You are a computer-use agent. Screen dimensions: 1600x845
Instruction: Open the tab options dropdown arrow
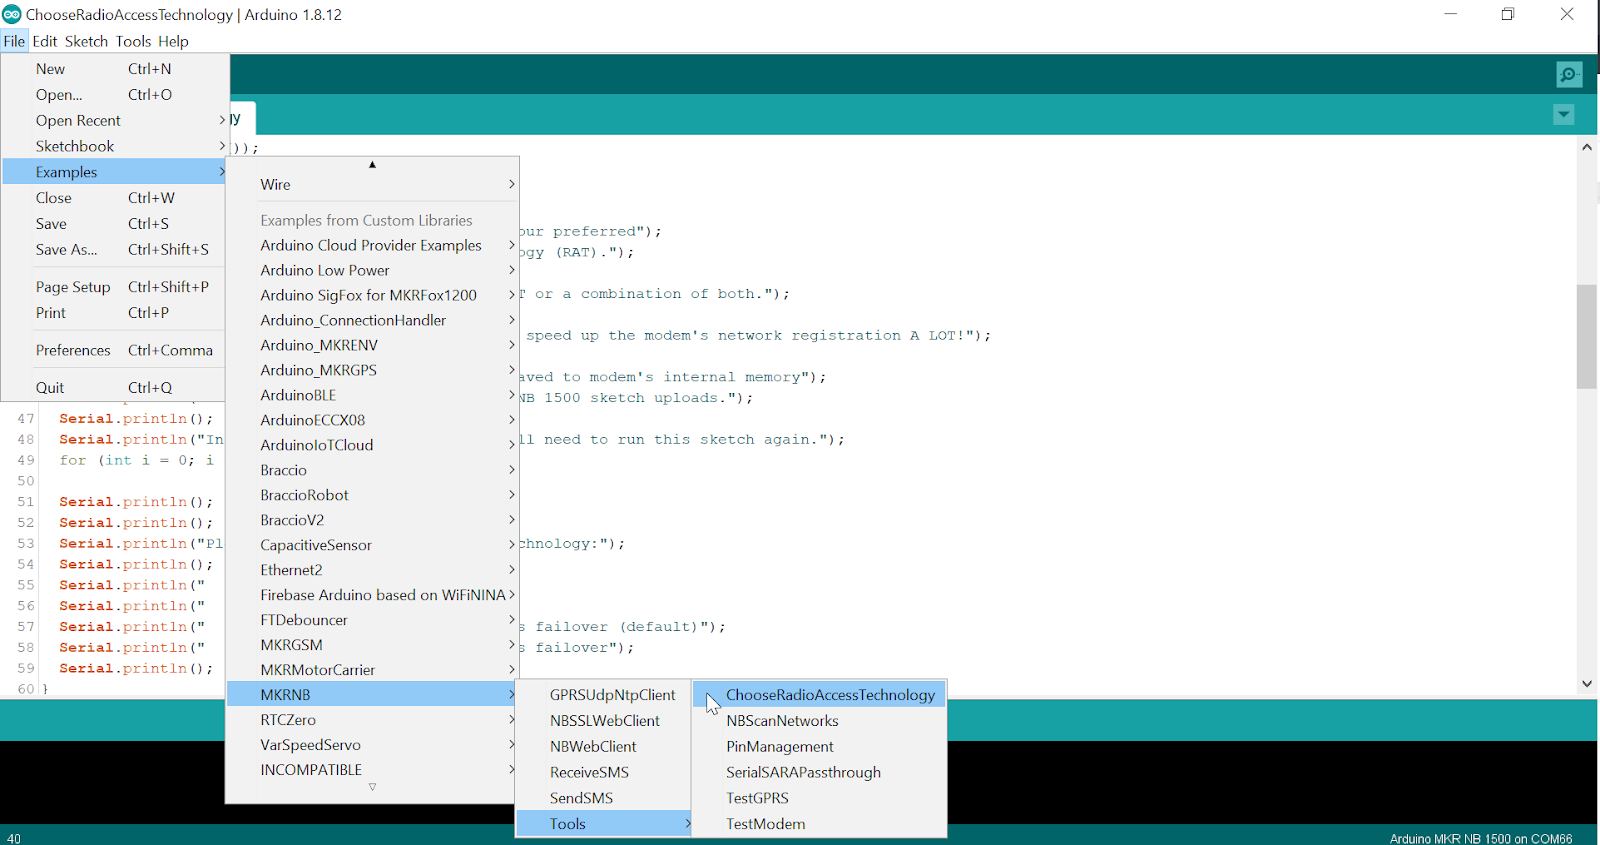(x=1564, y=115)
